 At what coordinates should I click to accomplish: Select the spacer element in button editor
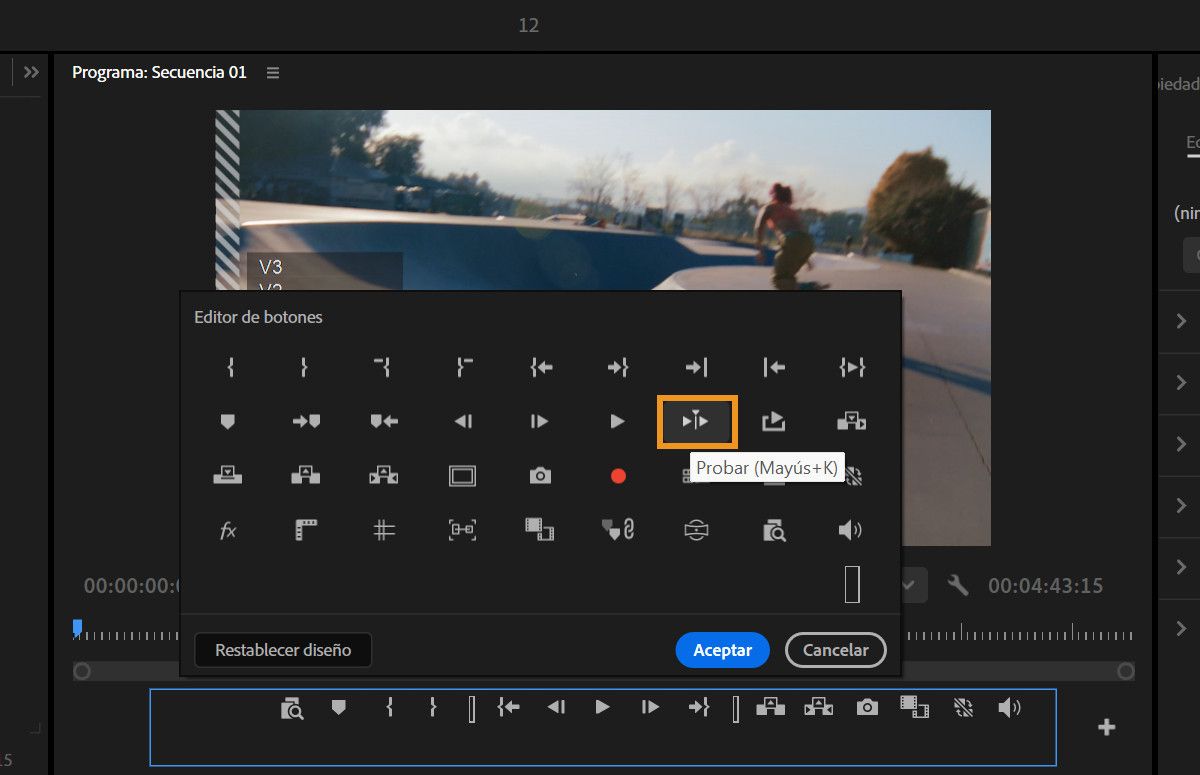click(852, 584)
